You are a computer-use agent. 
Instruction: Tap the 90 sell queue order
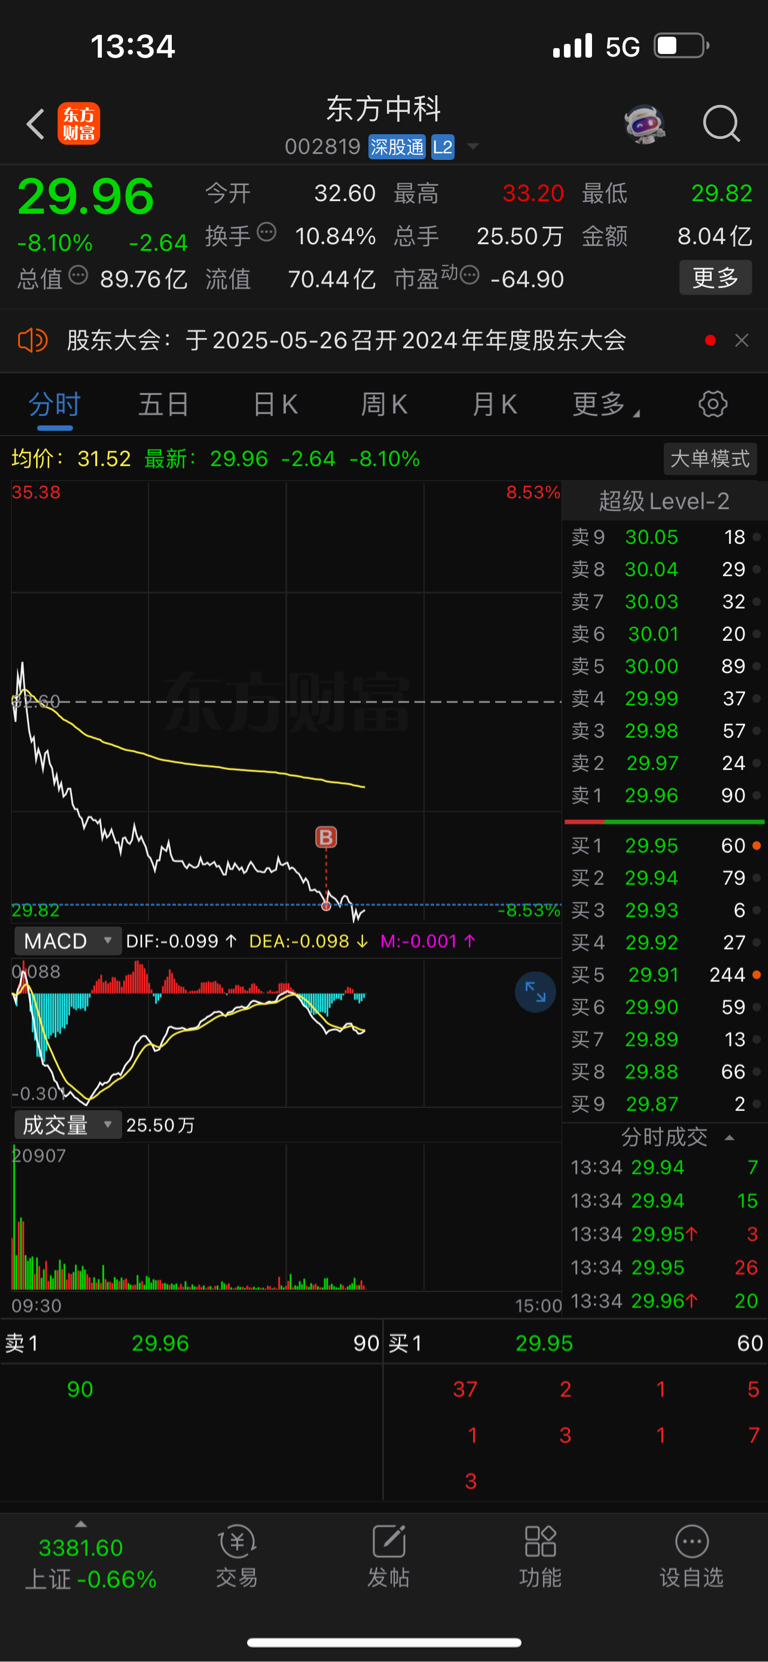pos(80,1389)
